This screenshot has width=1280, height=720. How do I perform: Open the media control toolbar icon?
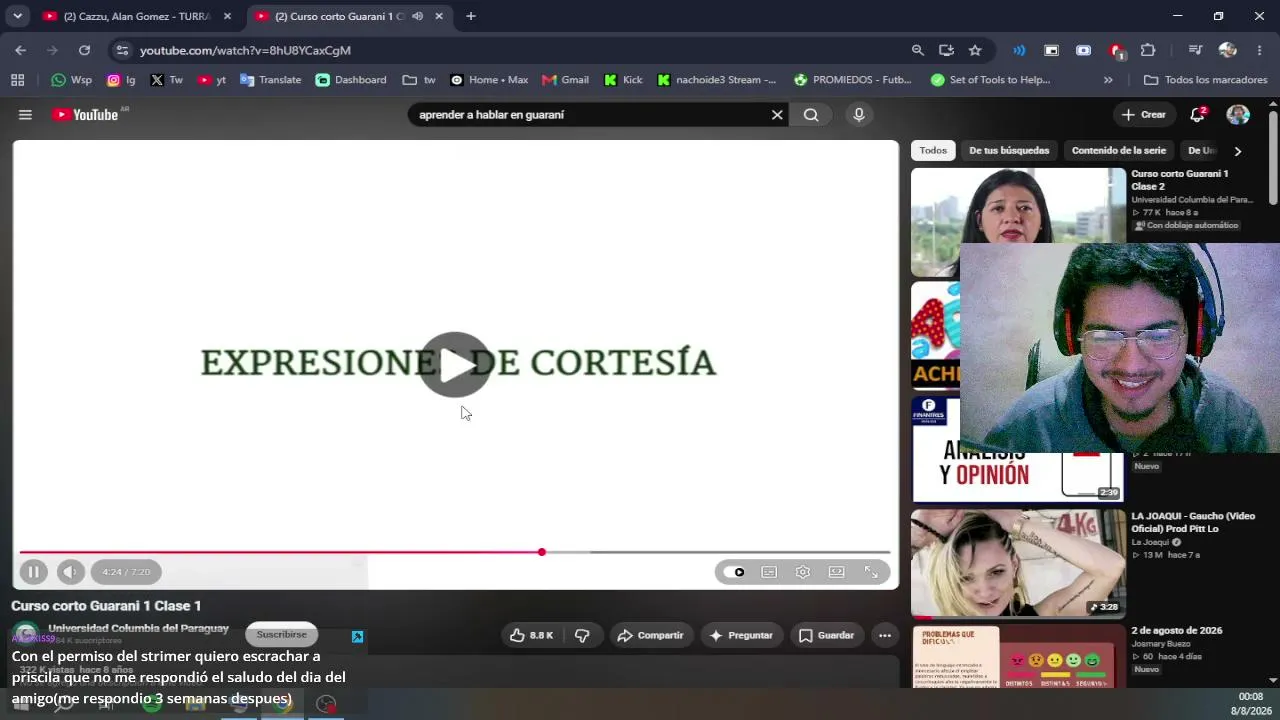click(x=1195, y=50)
